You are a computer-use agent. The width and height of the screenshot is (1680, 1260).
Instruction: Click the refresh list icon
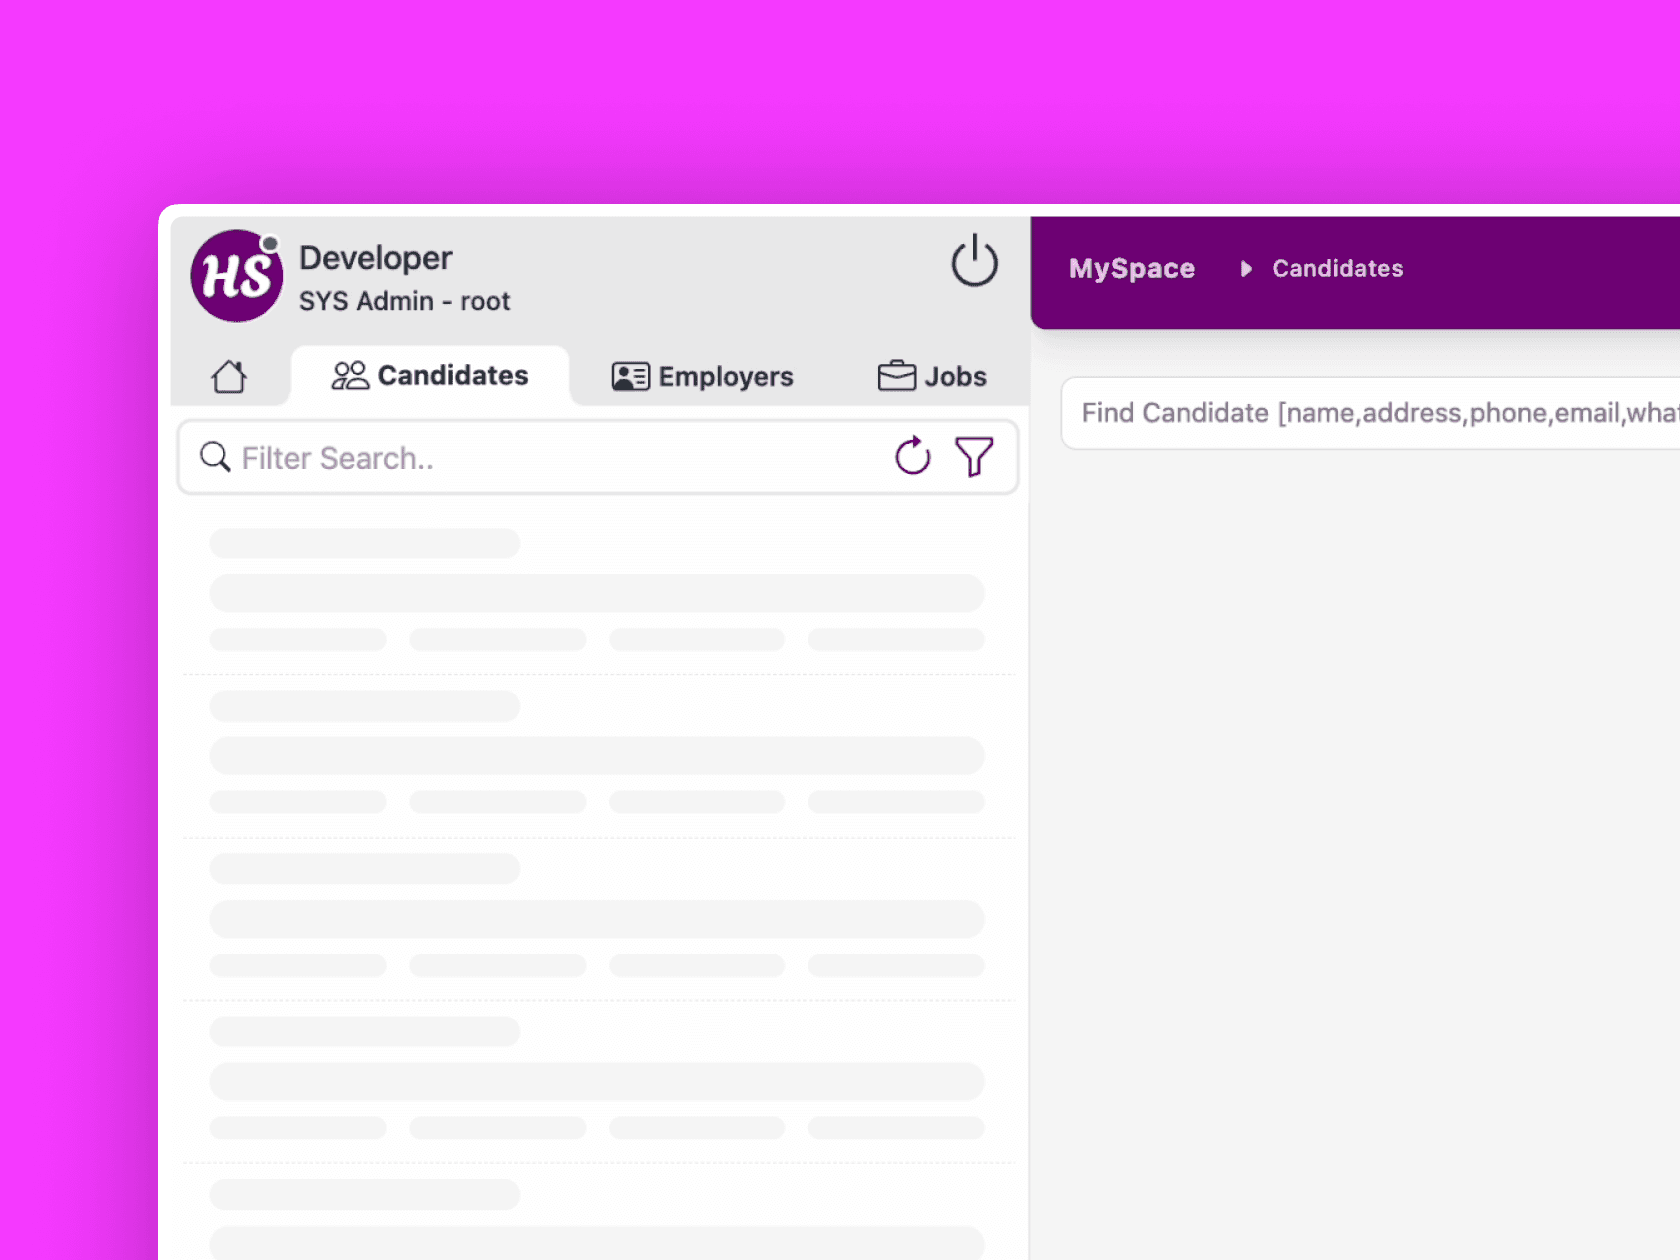912,457
